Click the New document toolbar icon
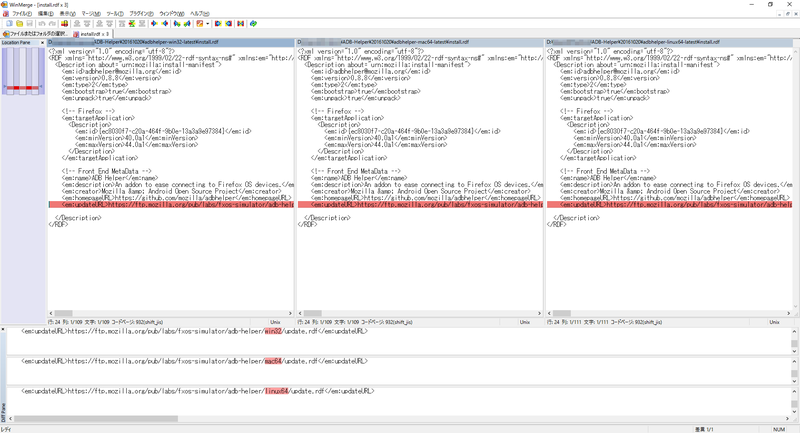 (x=9, y=23)
